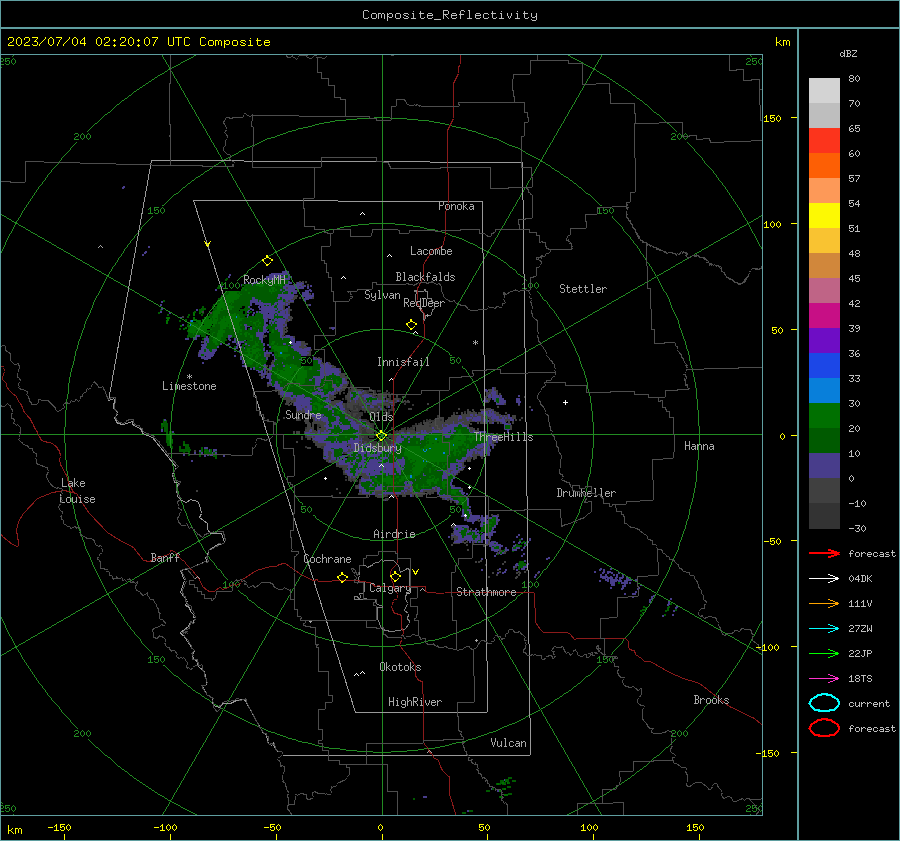The width and height of the screenshot is (900, 841).
Task: Click the Lacombe label
Action: [x=431, y=251]
